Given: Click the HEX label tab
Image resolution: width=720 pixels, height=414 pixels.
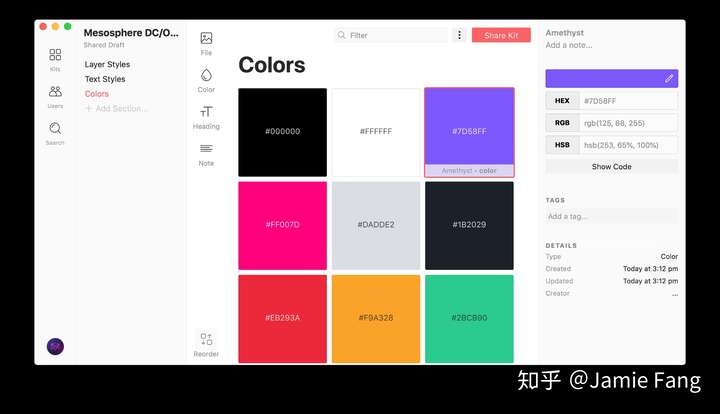Looking at the screenshot, I should [562, 101].
